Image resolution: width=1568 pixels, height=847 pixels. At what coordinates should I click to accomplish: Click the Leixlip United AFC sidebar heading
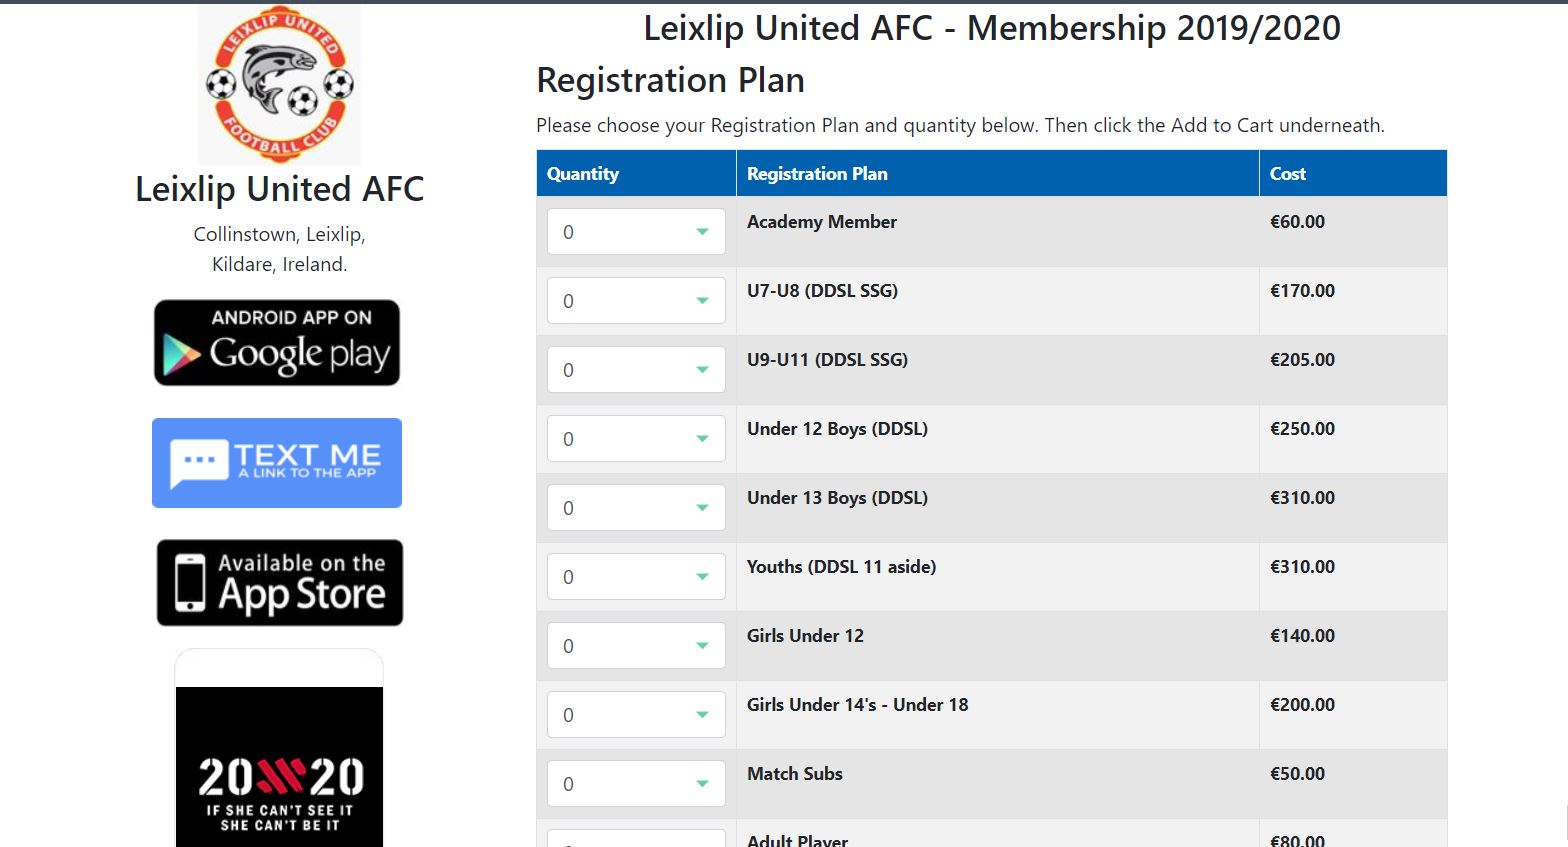tap(279, 189)
